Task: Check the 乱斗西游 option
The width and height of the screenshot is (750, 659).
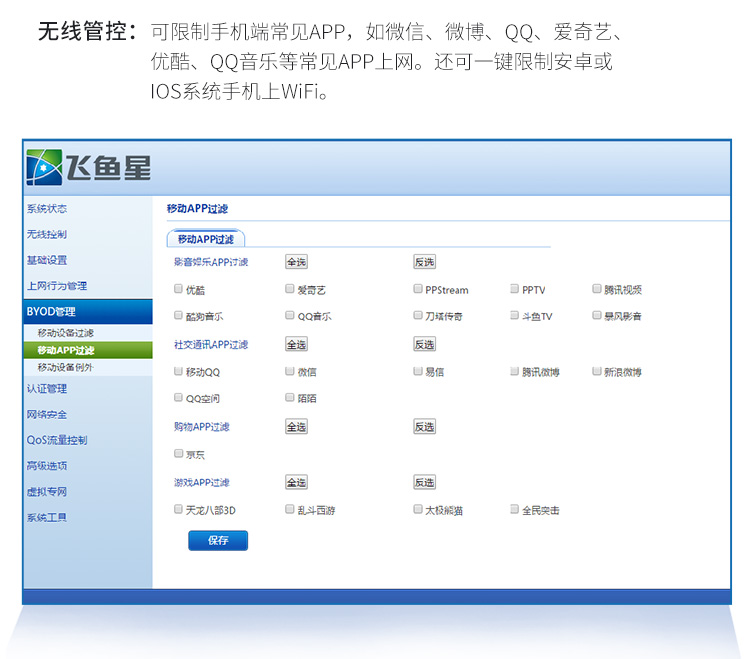Action: tap(289, 509)
